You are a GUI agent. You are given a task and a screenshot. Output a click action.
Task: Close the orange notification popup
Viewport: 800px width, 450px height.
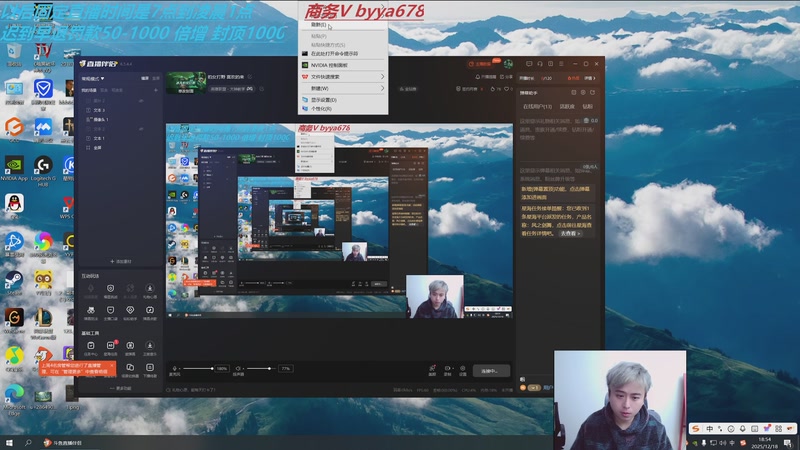tap(112, 365)
